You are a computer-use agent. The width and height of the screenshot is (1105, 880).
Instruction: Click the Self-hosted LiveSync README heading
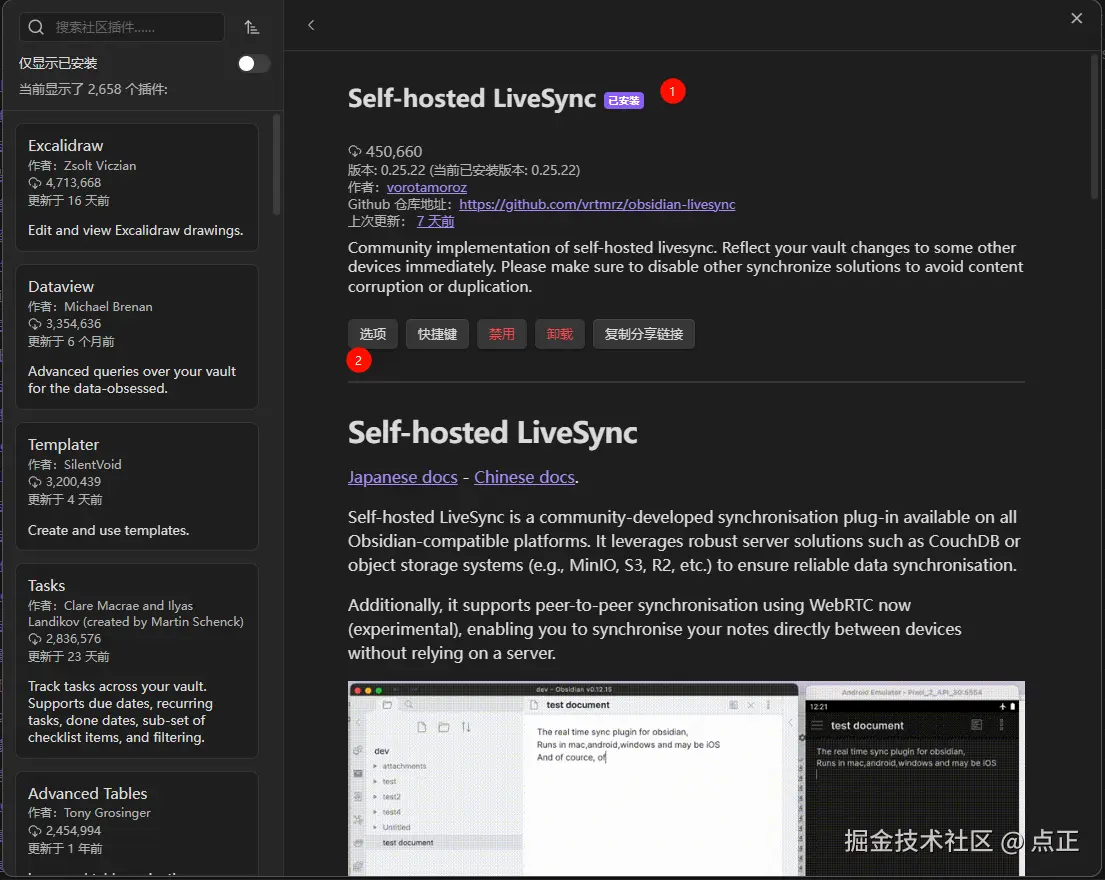493,433
